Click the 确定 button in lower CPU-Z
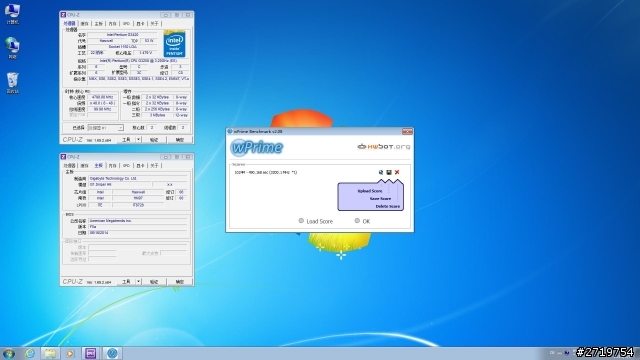This screenshot has height=360, width=640. point(180,282)
